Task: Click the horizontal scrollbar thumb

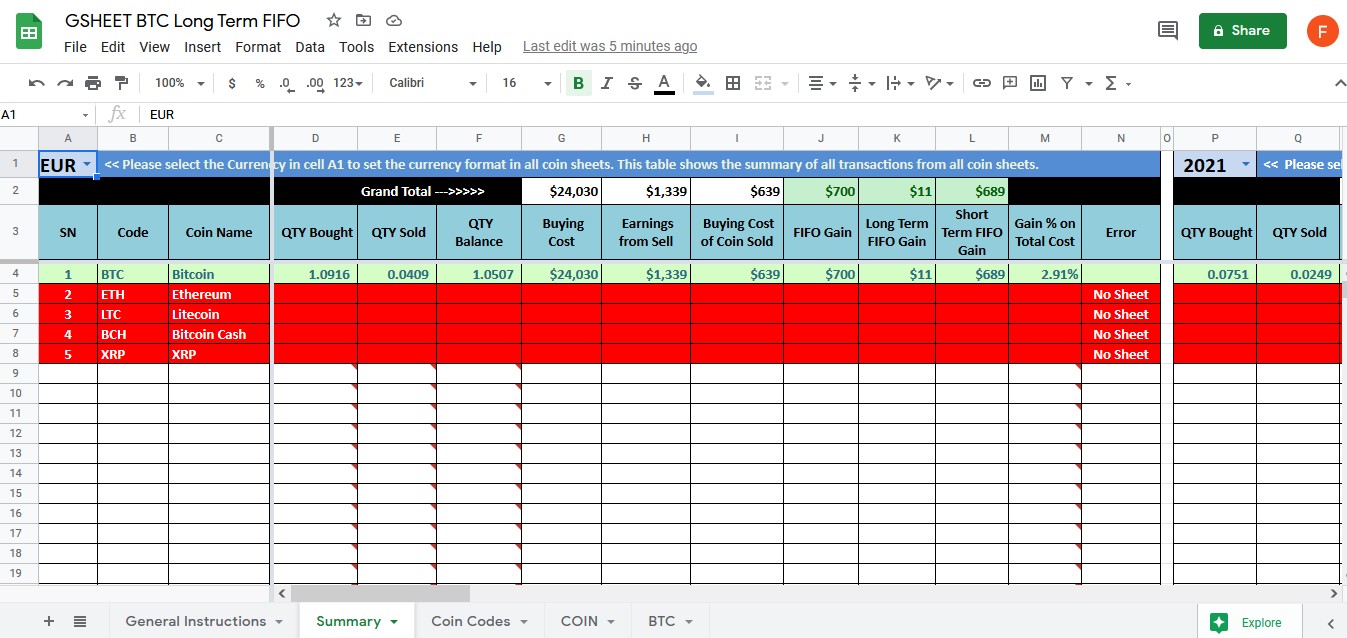Action: point(381,593)
